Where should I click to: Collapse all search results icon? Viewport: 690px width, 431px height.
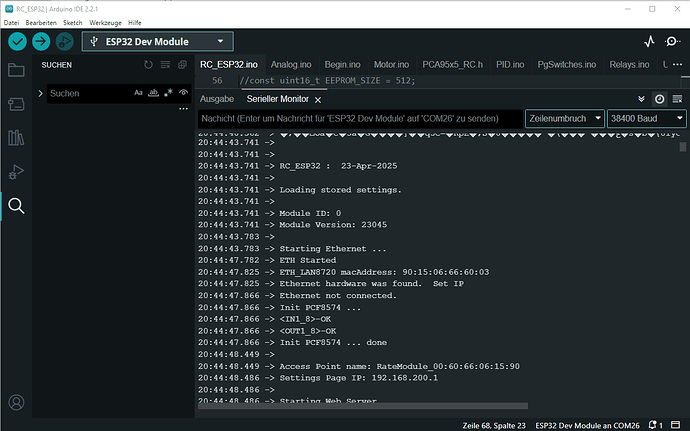pyautogui.click(x=182, y=65)
